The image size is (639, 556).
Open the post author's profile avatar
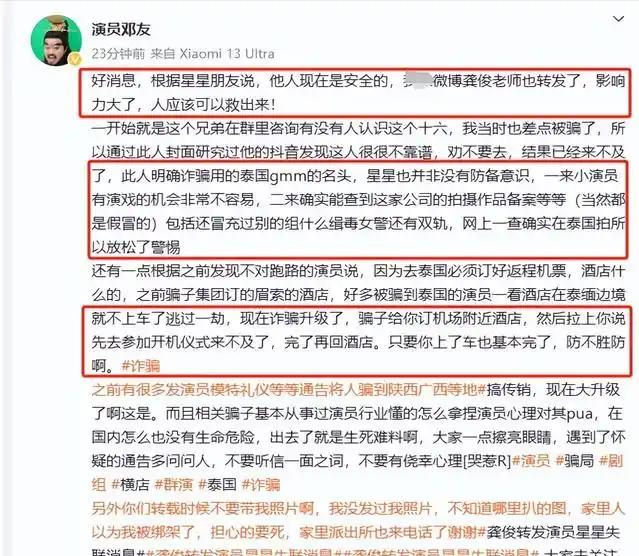[x=56, y=40]
